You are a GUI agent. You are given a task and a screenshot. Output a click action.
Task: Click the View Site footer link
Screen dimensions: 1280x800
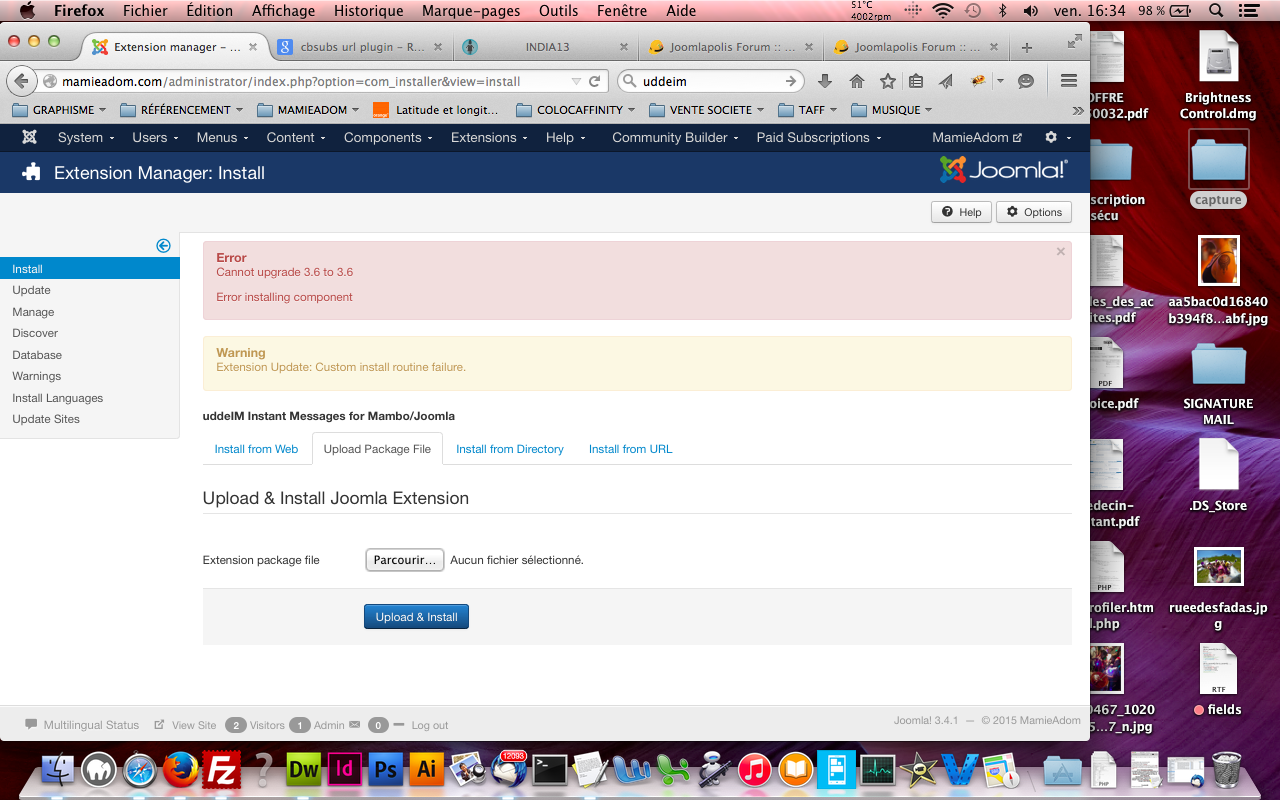tap(185, 725)
